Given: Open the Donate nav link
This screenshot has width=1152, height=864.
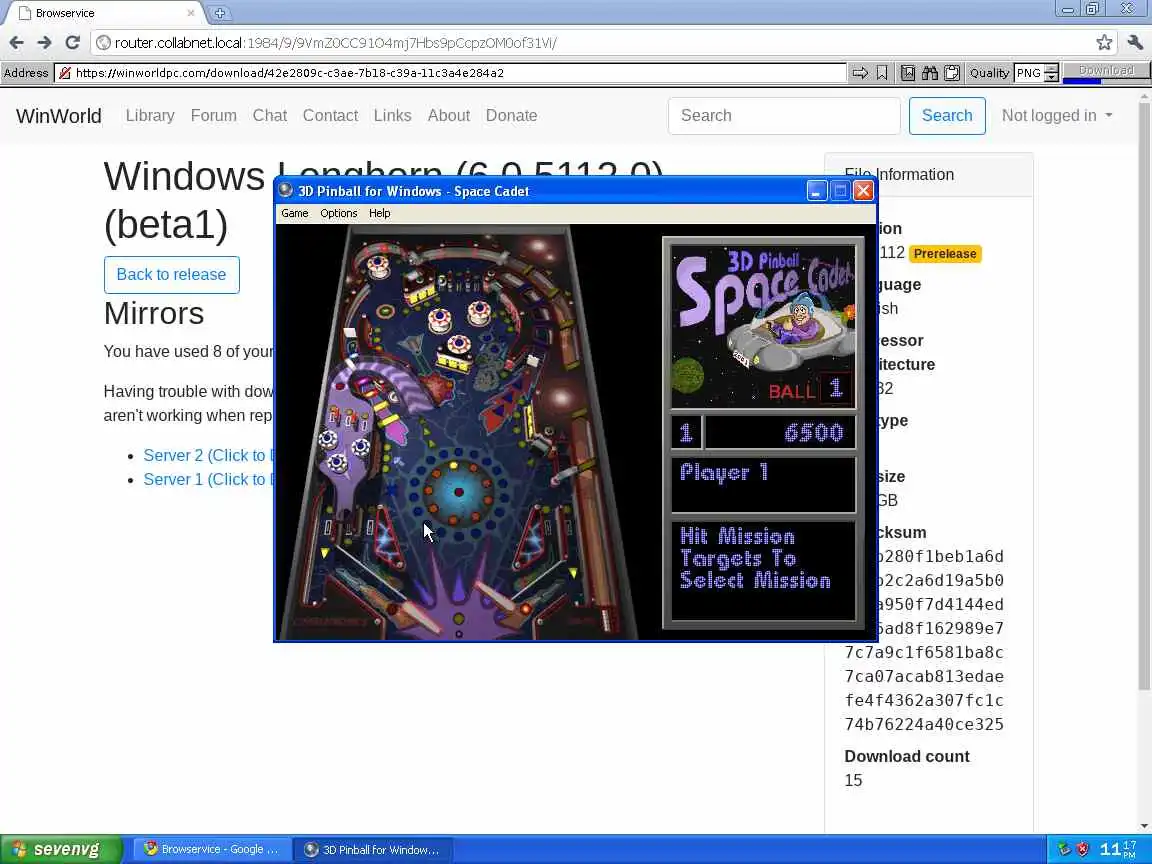Looking at the screenshot, I should pyautogui.click(x=511, y=115).
